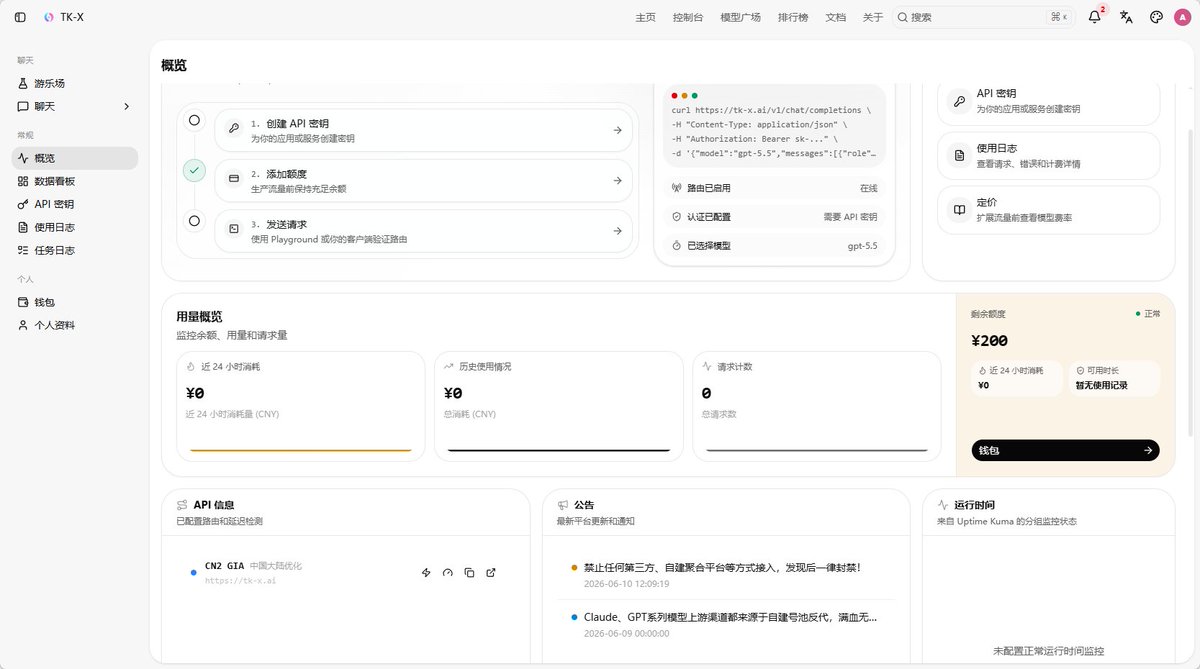This screenshot has height=669, width=1200.
Task: Open CN2 GIA route in external link
Action: [x=491, y=573]
